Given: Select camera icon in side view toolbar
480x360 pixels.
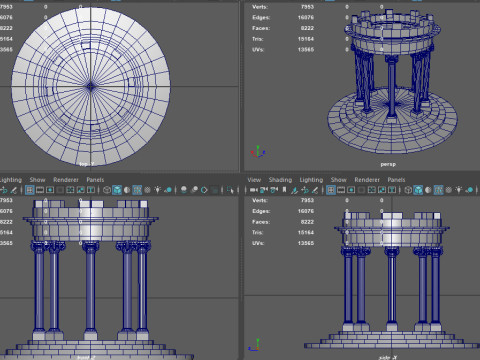Looking at the screenshot, I should pos(254,190).
